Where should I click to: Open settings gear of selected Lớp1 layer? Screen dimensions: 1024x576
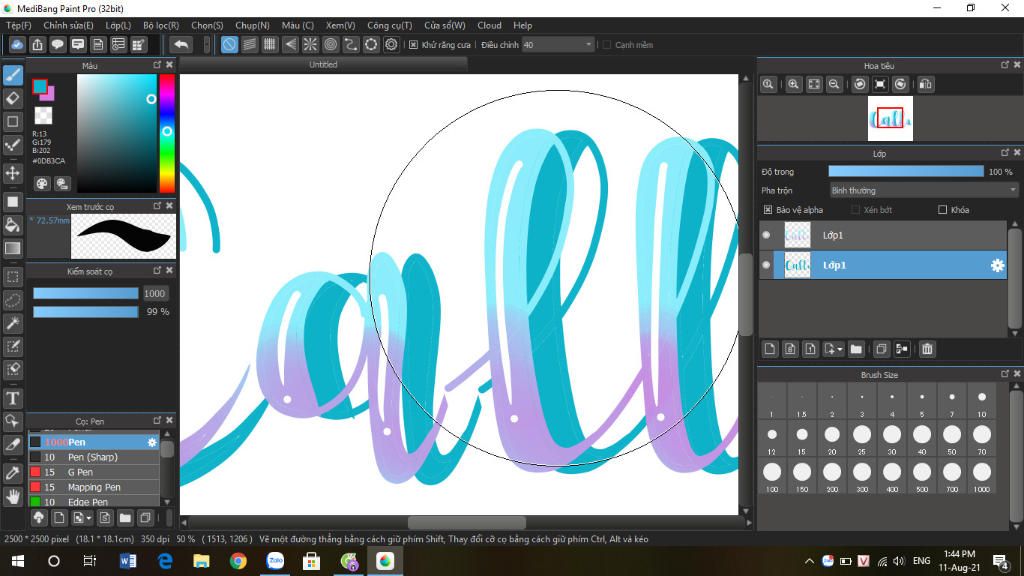pos(997,265)
